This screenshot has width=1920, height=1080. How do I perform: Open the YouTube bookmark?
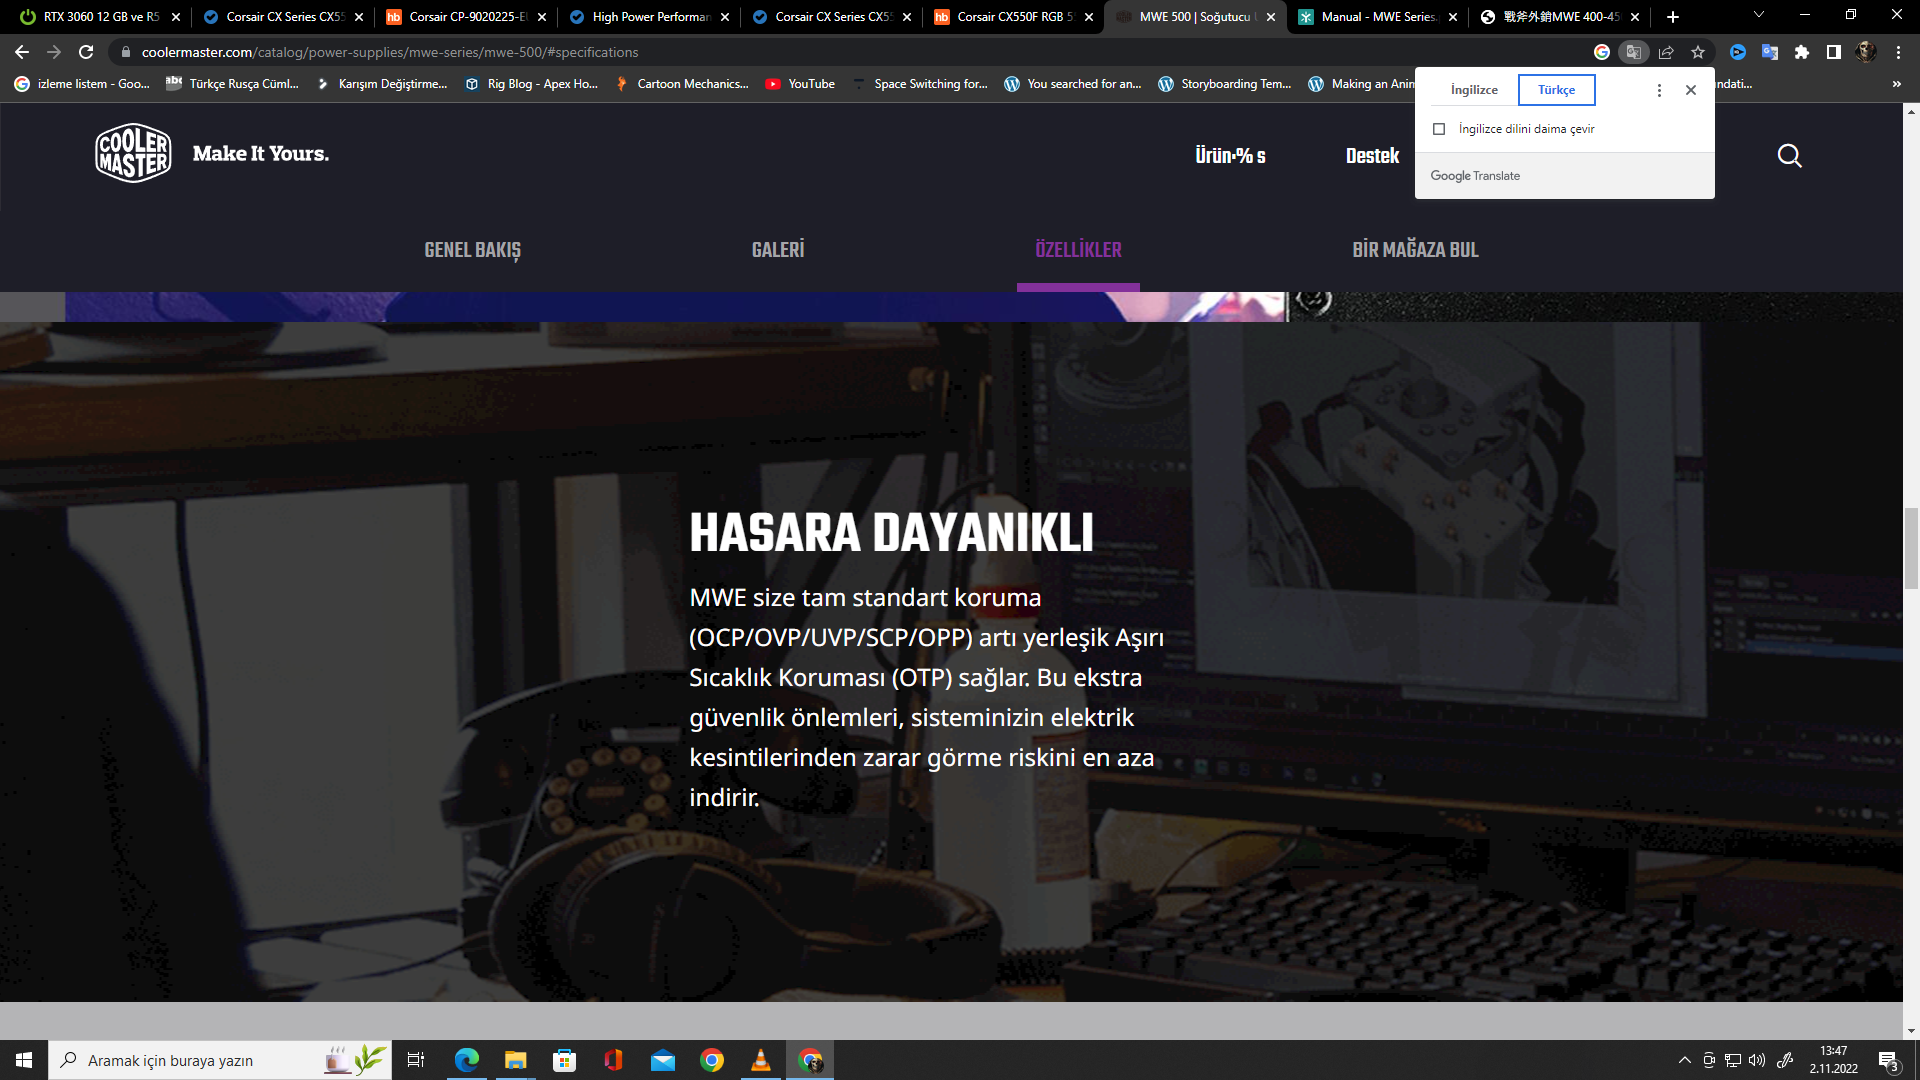(x=800, y=84)
